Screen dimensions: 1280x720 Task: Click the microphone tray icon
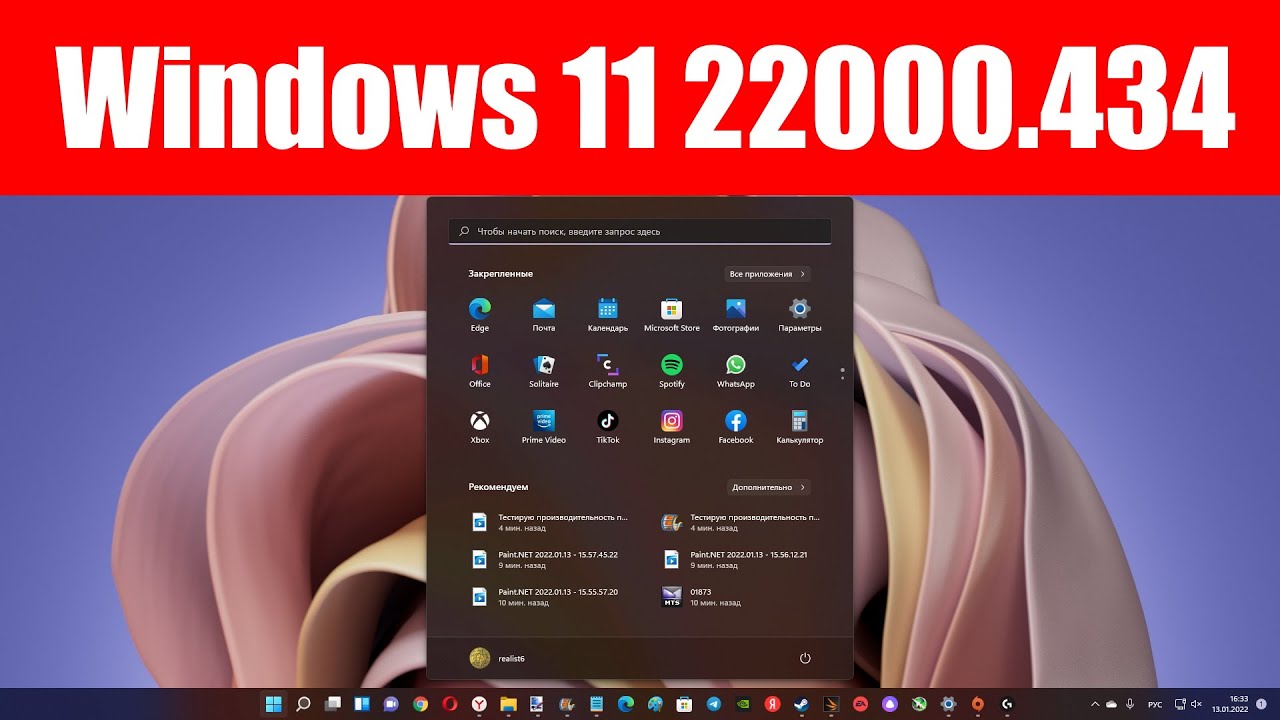click(x=1129, y=704)
